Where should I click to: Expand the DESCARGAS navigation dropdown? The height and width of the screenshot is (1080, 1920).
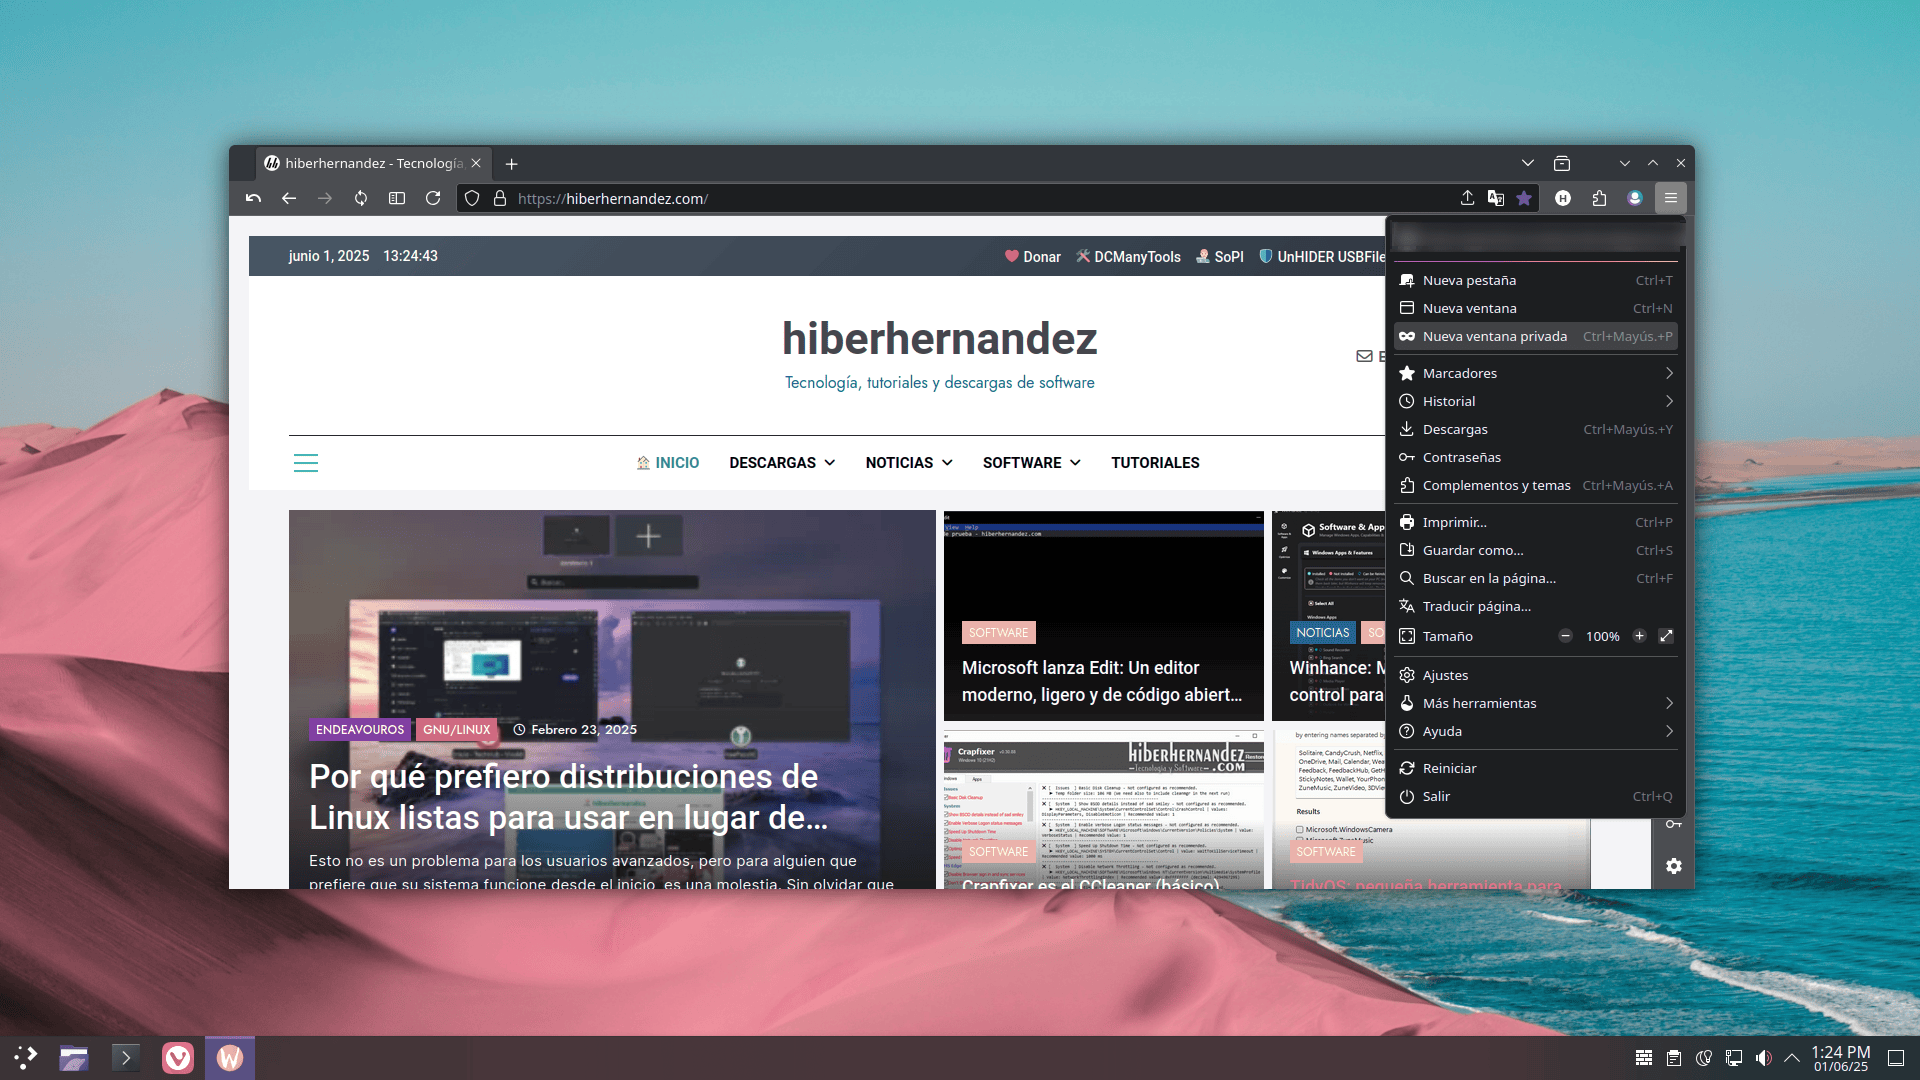point(781,463)
